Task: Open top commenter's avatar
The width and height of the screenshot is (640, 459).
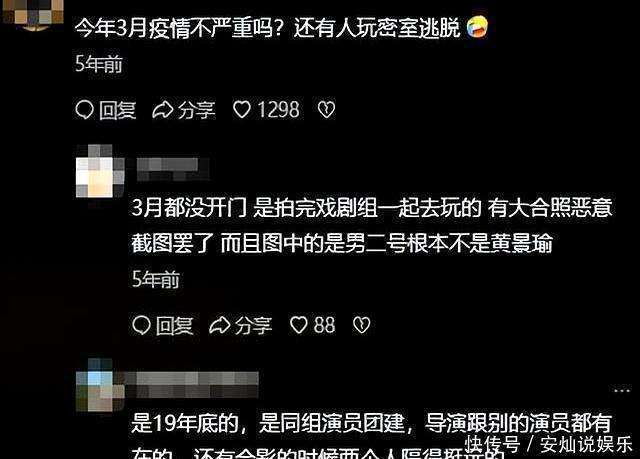Action: (33, 13)
